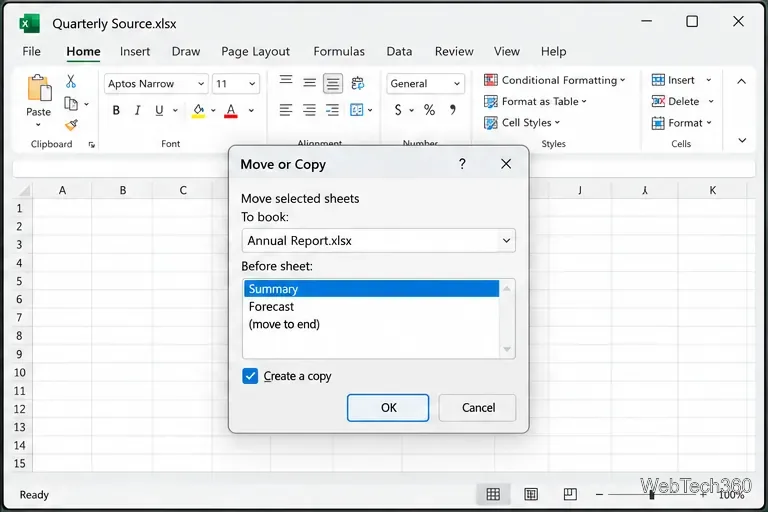This screenshot has height=512, width=768.
Task: Open Paste options arrow
Action: (38, 125)
